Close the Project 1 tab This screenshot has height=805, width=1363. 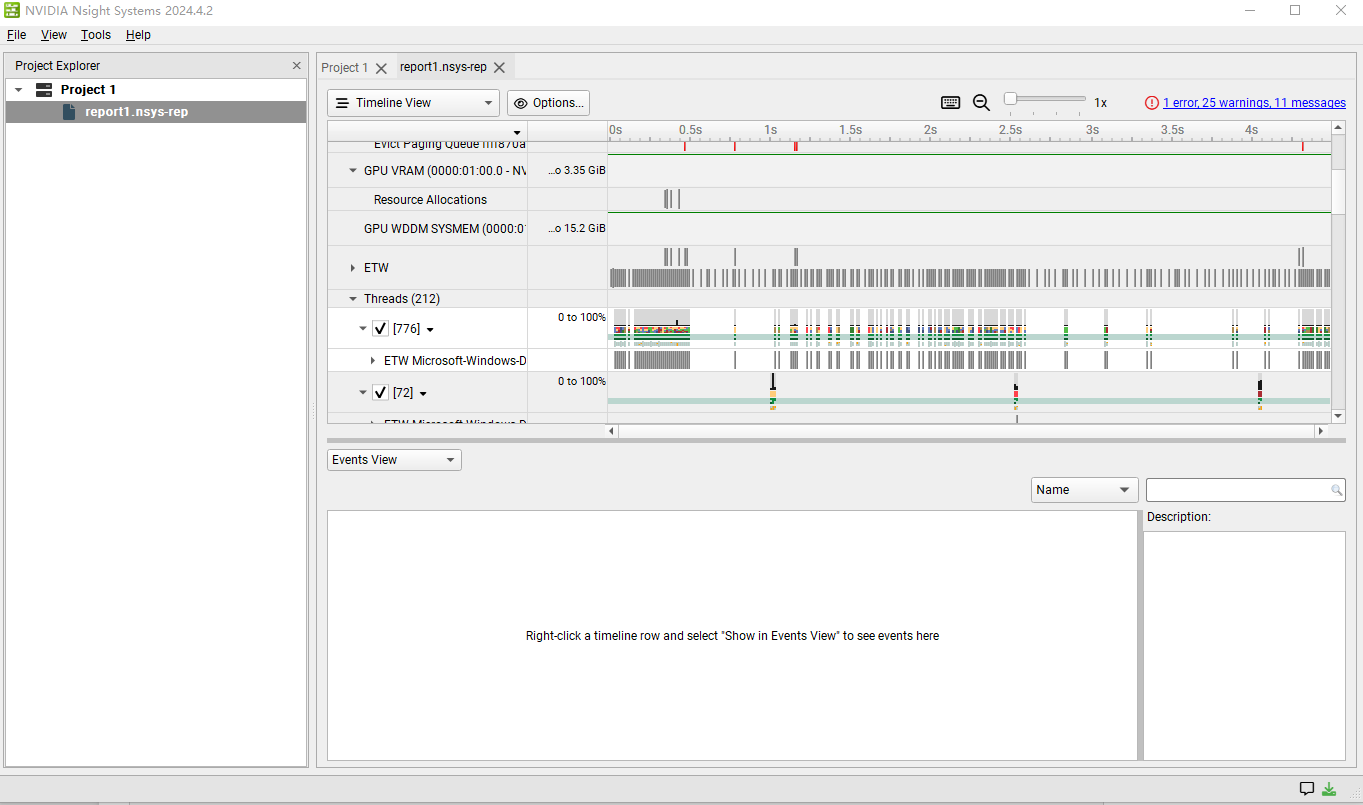click(x=381, y=68)
